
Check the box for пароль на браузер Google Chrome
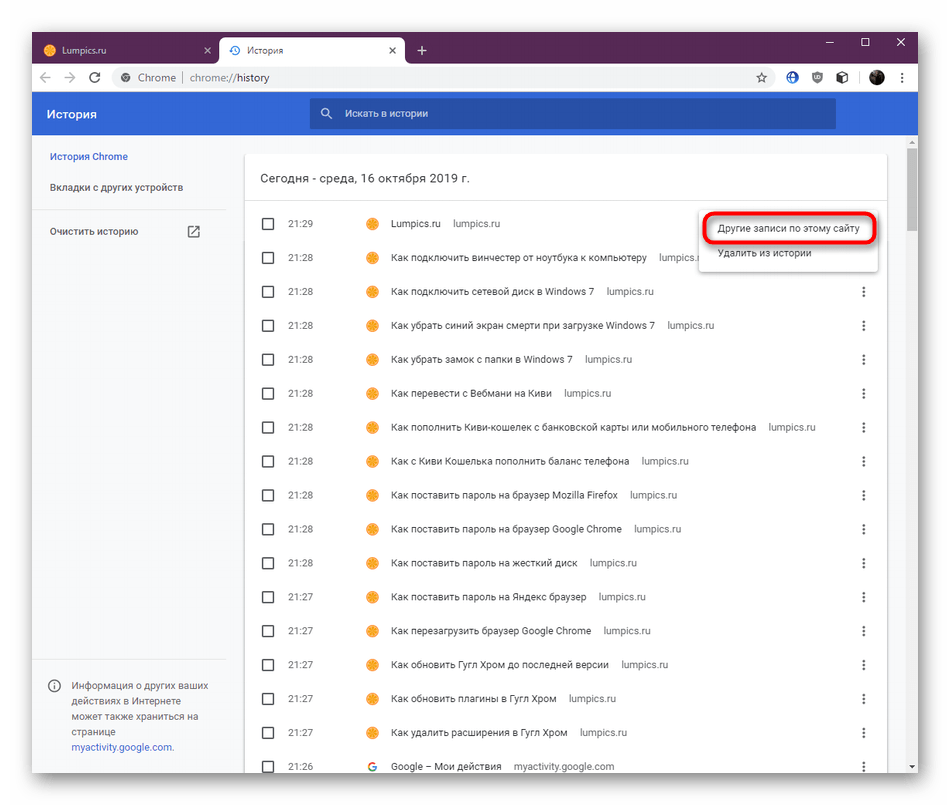(268, 529)
